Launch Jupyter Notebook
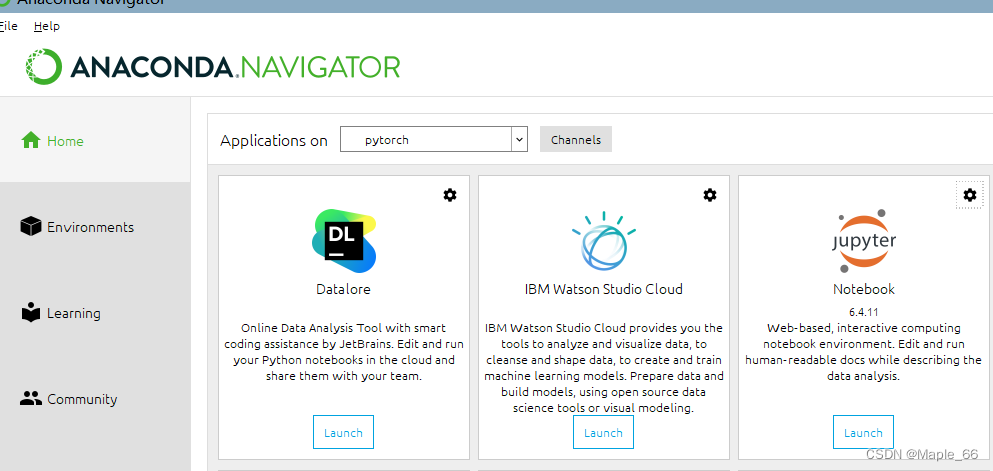The image size is (993, 471). pos(863,432)
